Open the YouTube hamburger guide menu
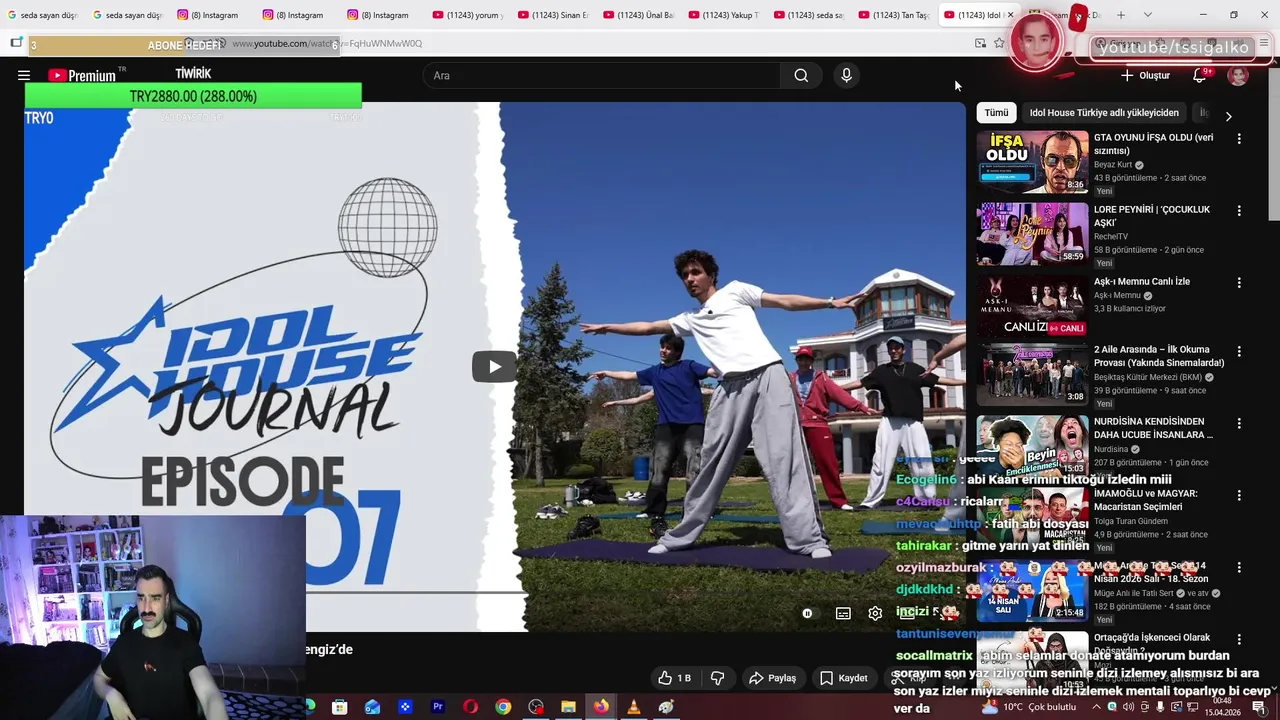The image size is (1280, 720). point(24,75)
